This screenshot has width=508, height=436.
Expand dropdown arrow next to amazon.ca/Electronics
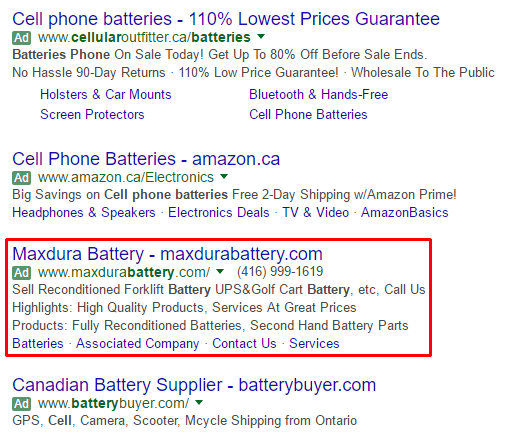coord(224,176)
